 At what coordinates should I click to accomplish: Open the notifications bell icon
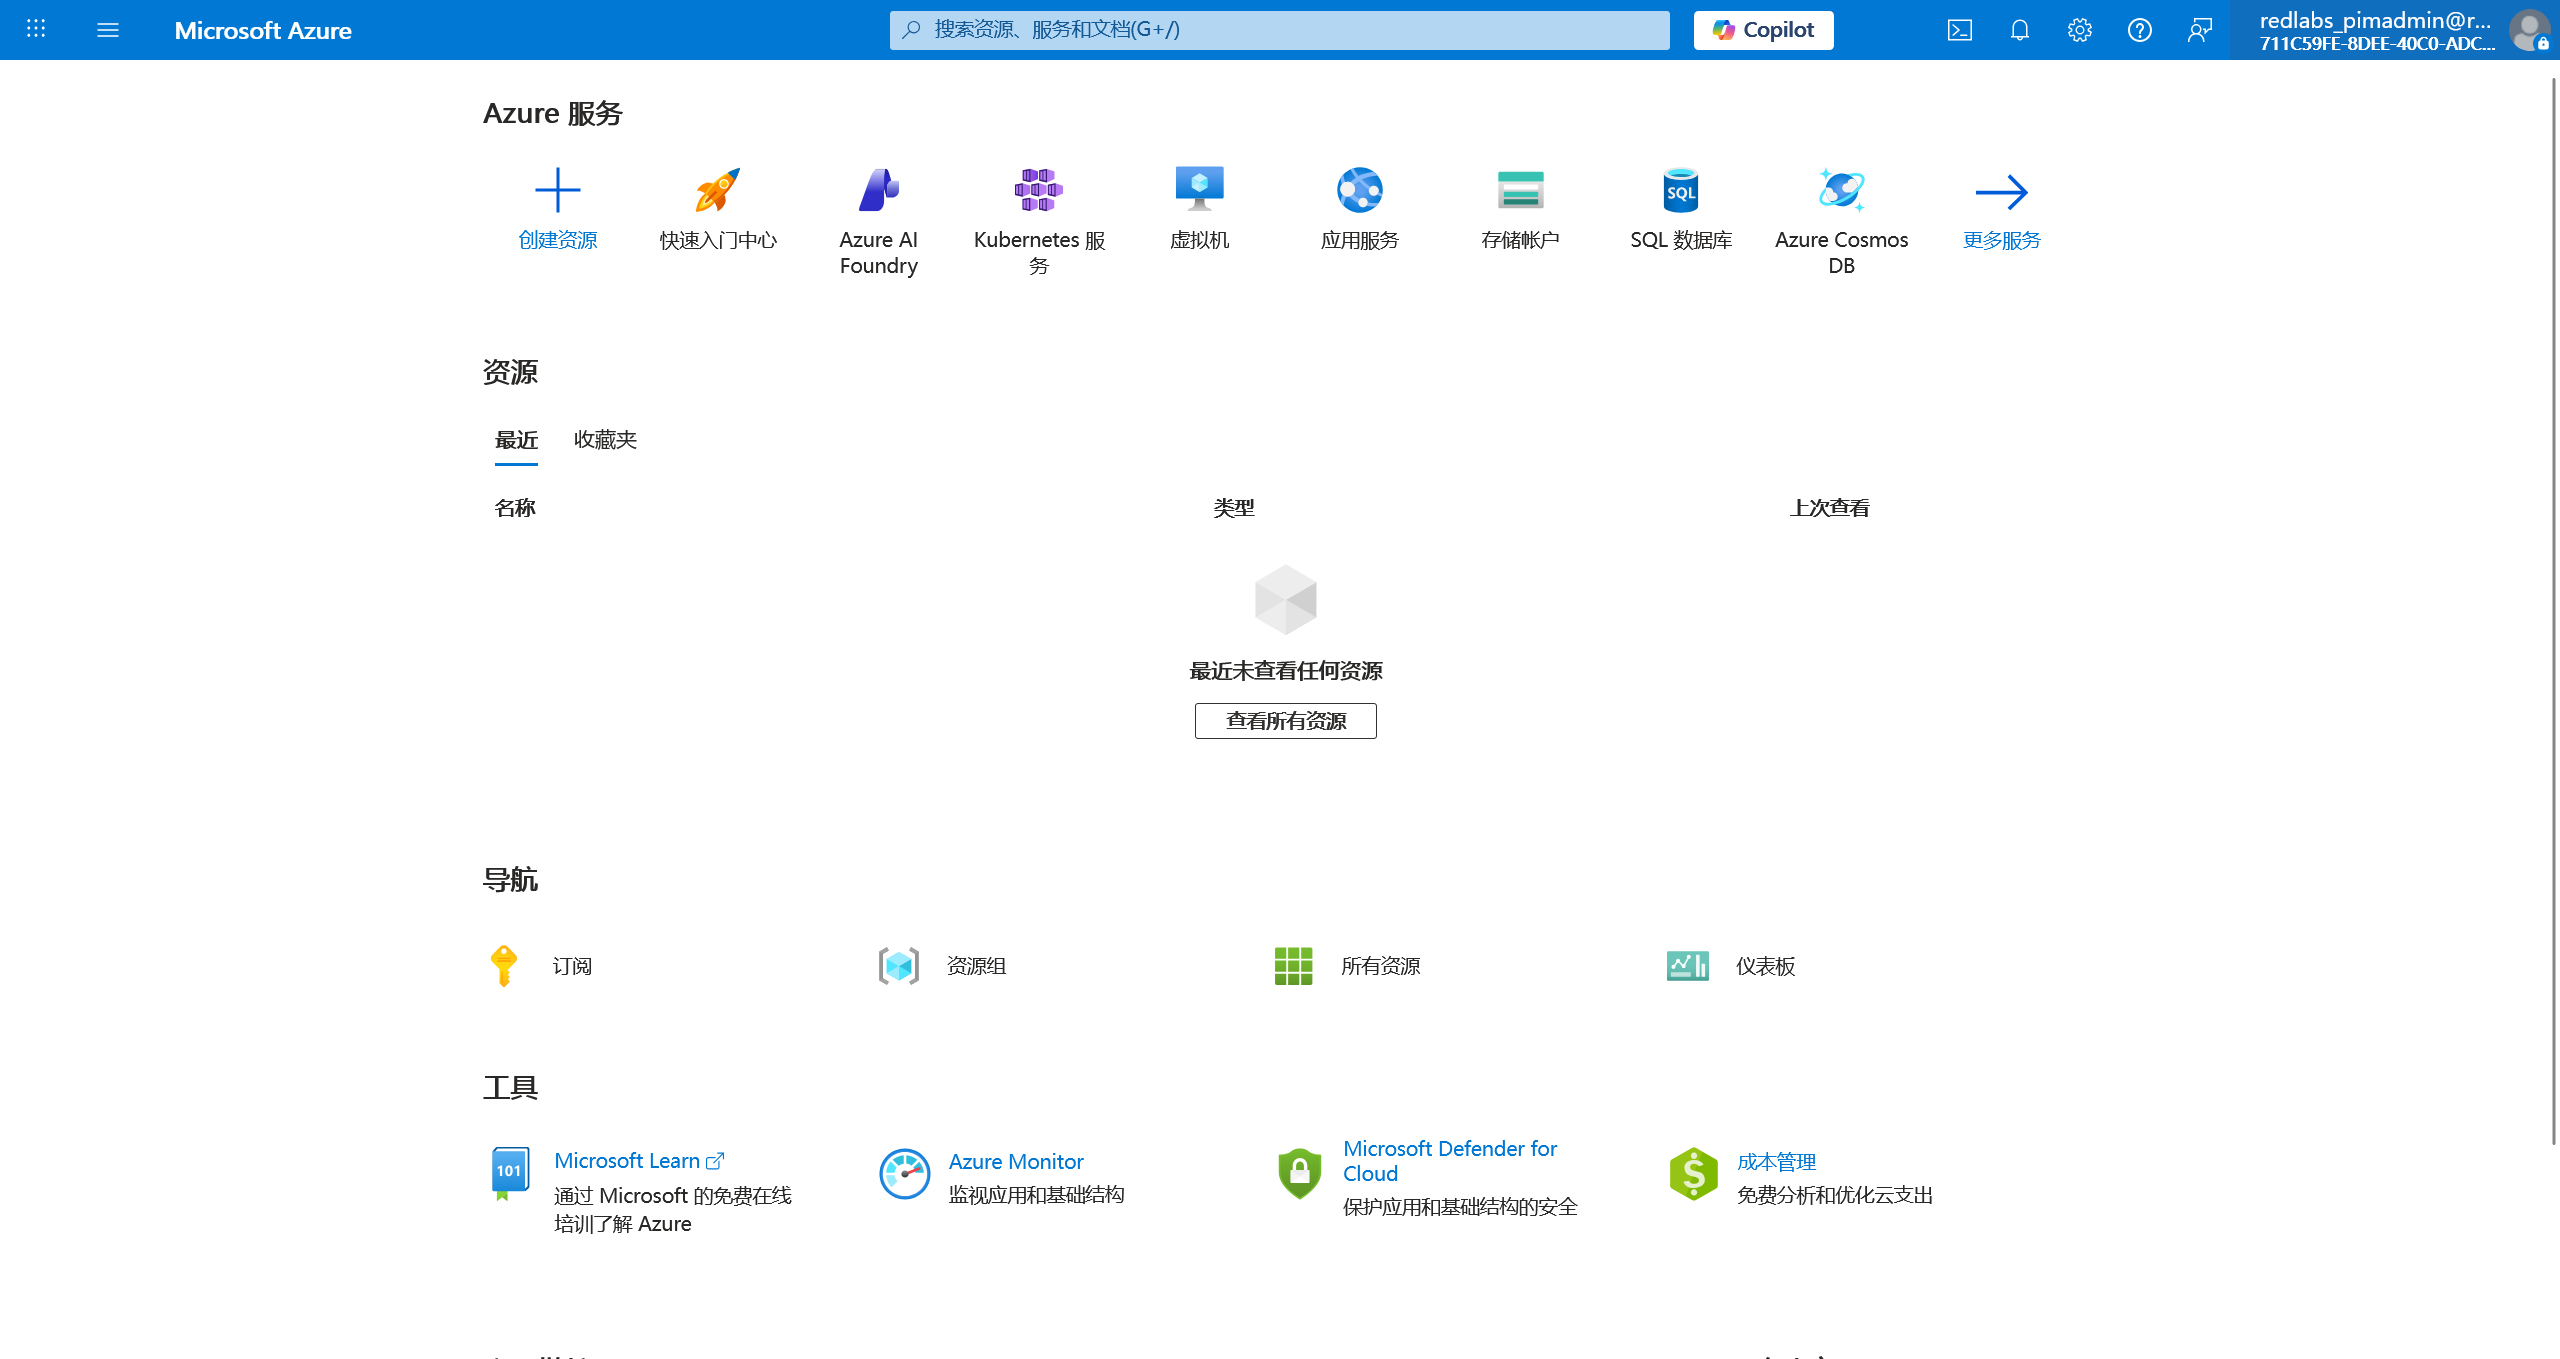(2019, 30)
